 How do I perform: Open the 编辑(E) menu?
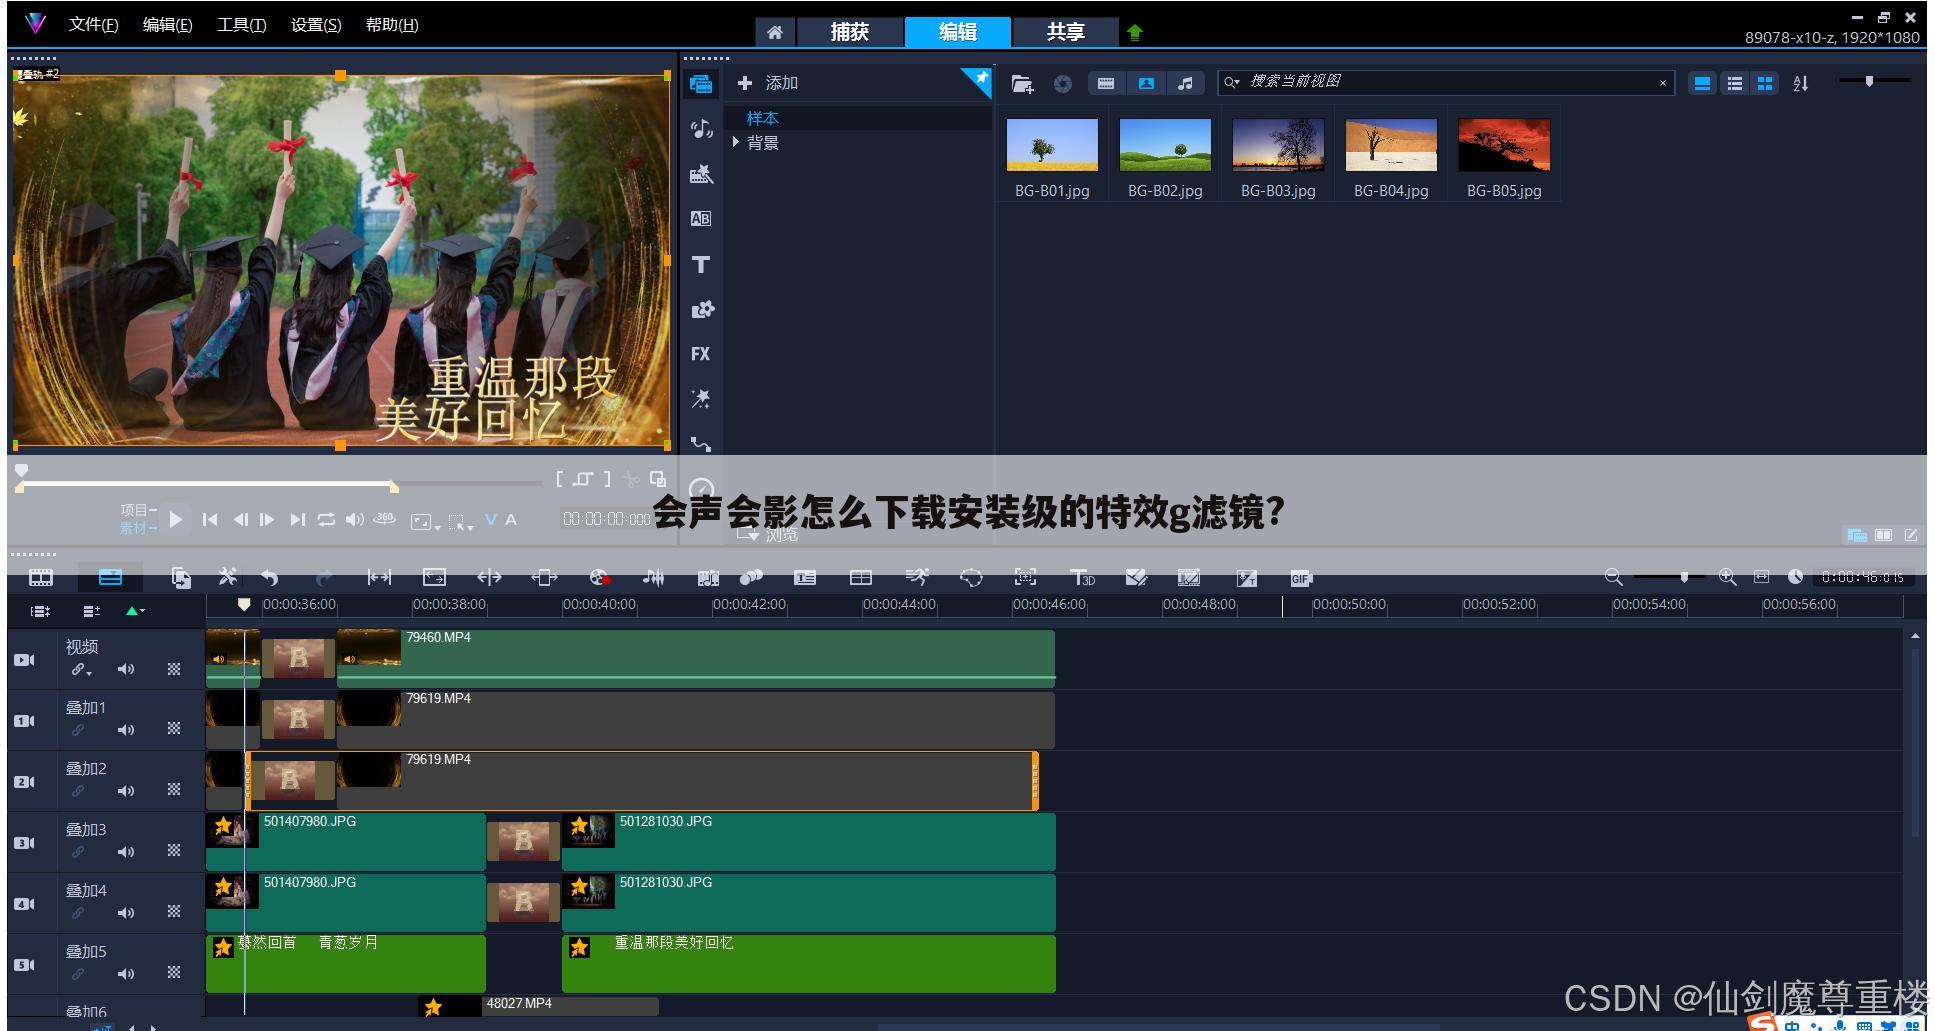pos(167,25)
